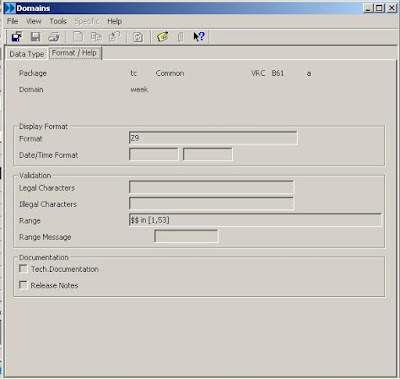
Task: Open the Tools menu
Action: click(58, 21)
